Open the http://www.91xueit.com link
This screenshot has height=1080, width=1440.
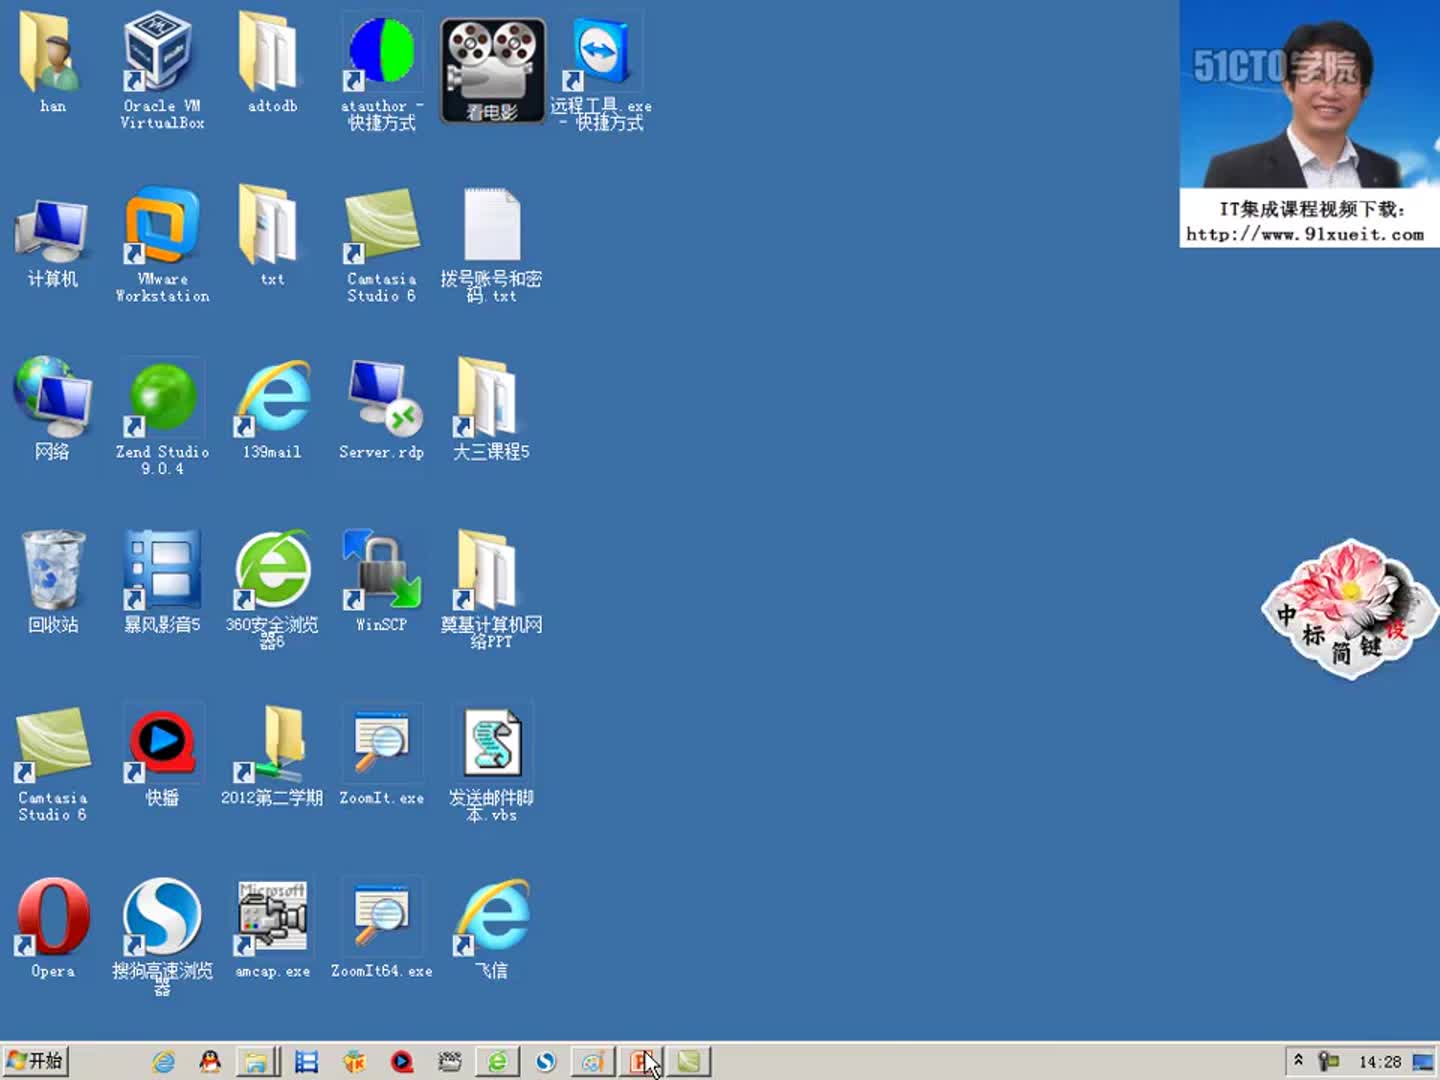[1305, 235]
